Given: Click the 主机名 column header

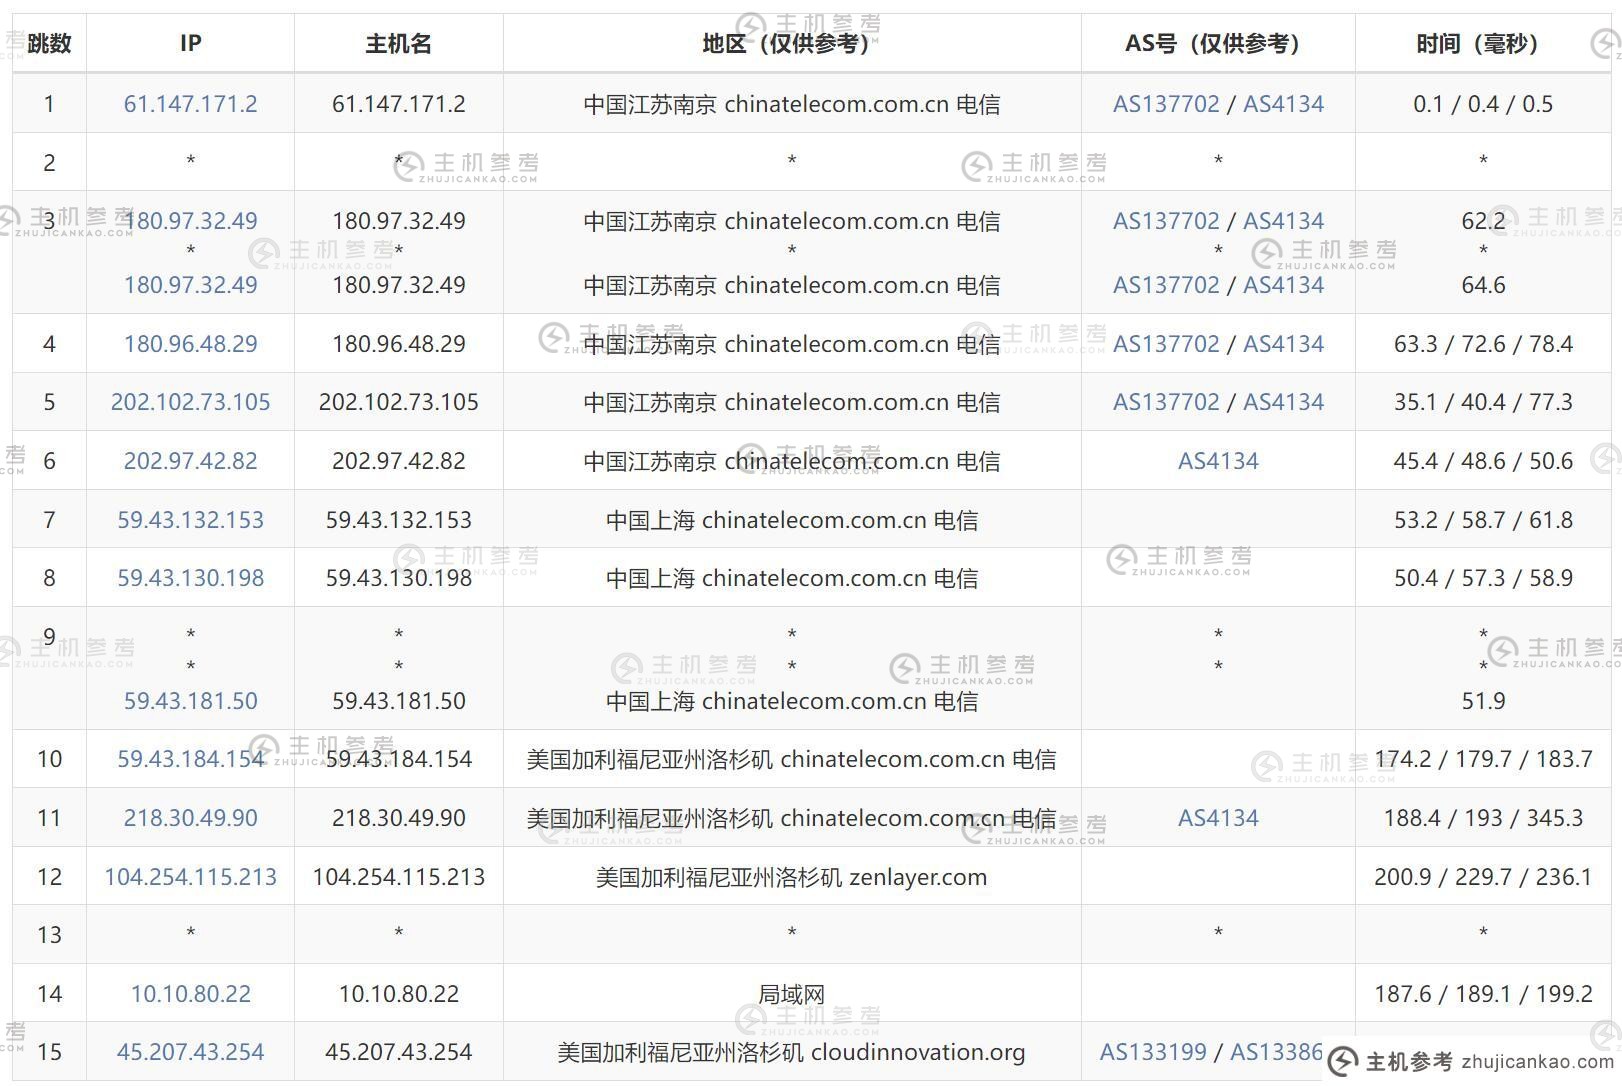Looking at the screenshot, I should tap(398, 43).
